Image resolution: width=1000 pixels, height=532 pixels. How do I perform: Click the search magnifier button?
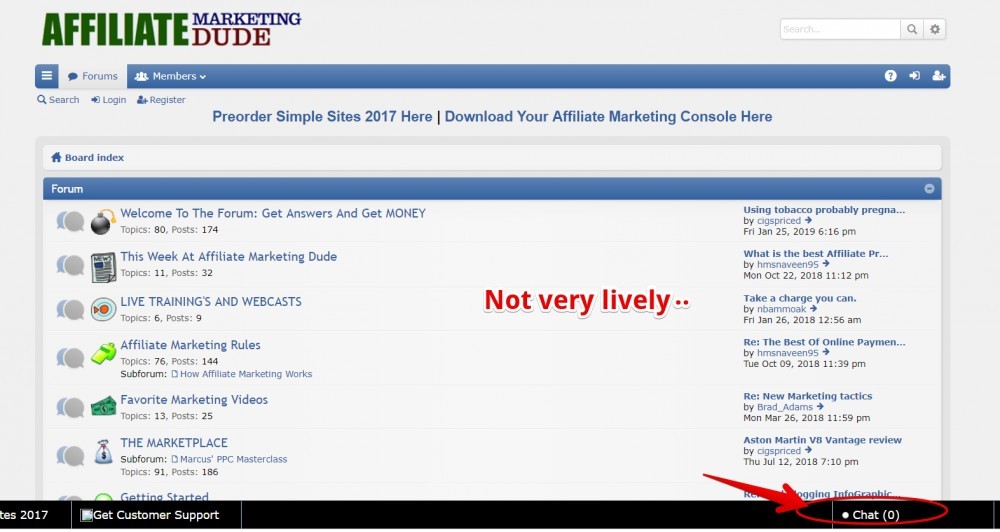tap(912, 29)
